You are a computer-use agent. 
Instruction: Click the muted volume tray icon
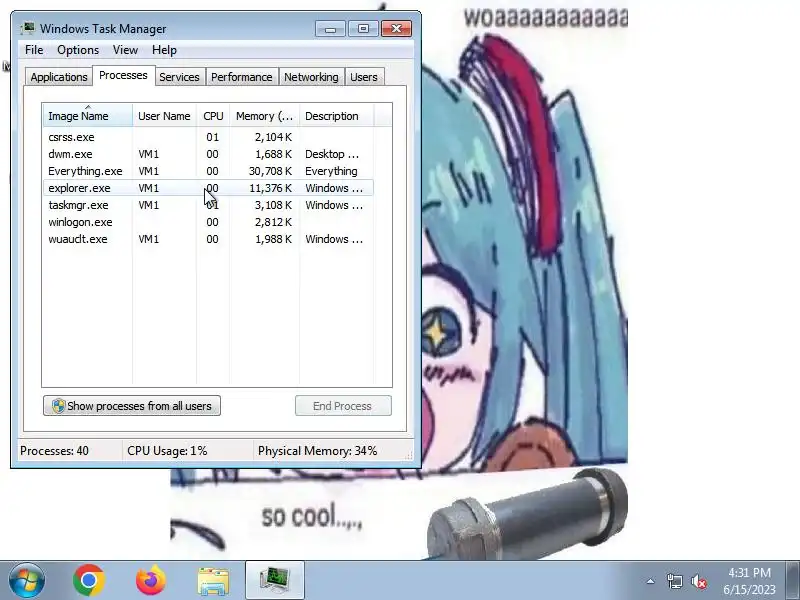coord(698,581)
